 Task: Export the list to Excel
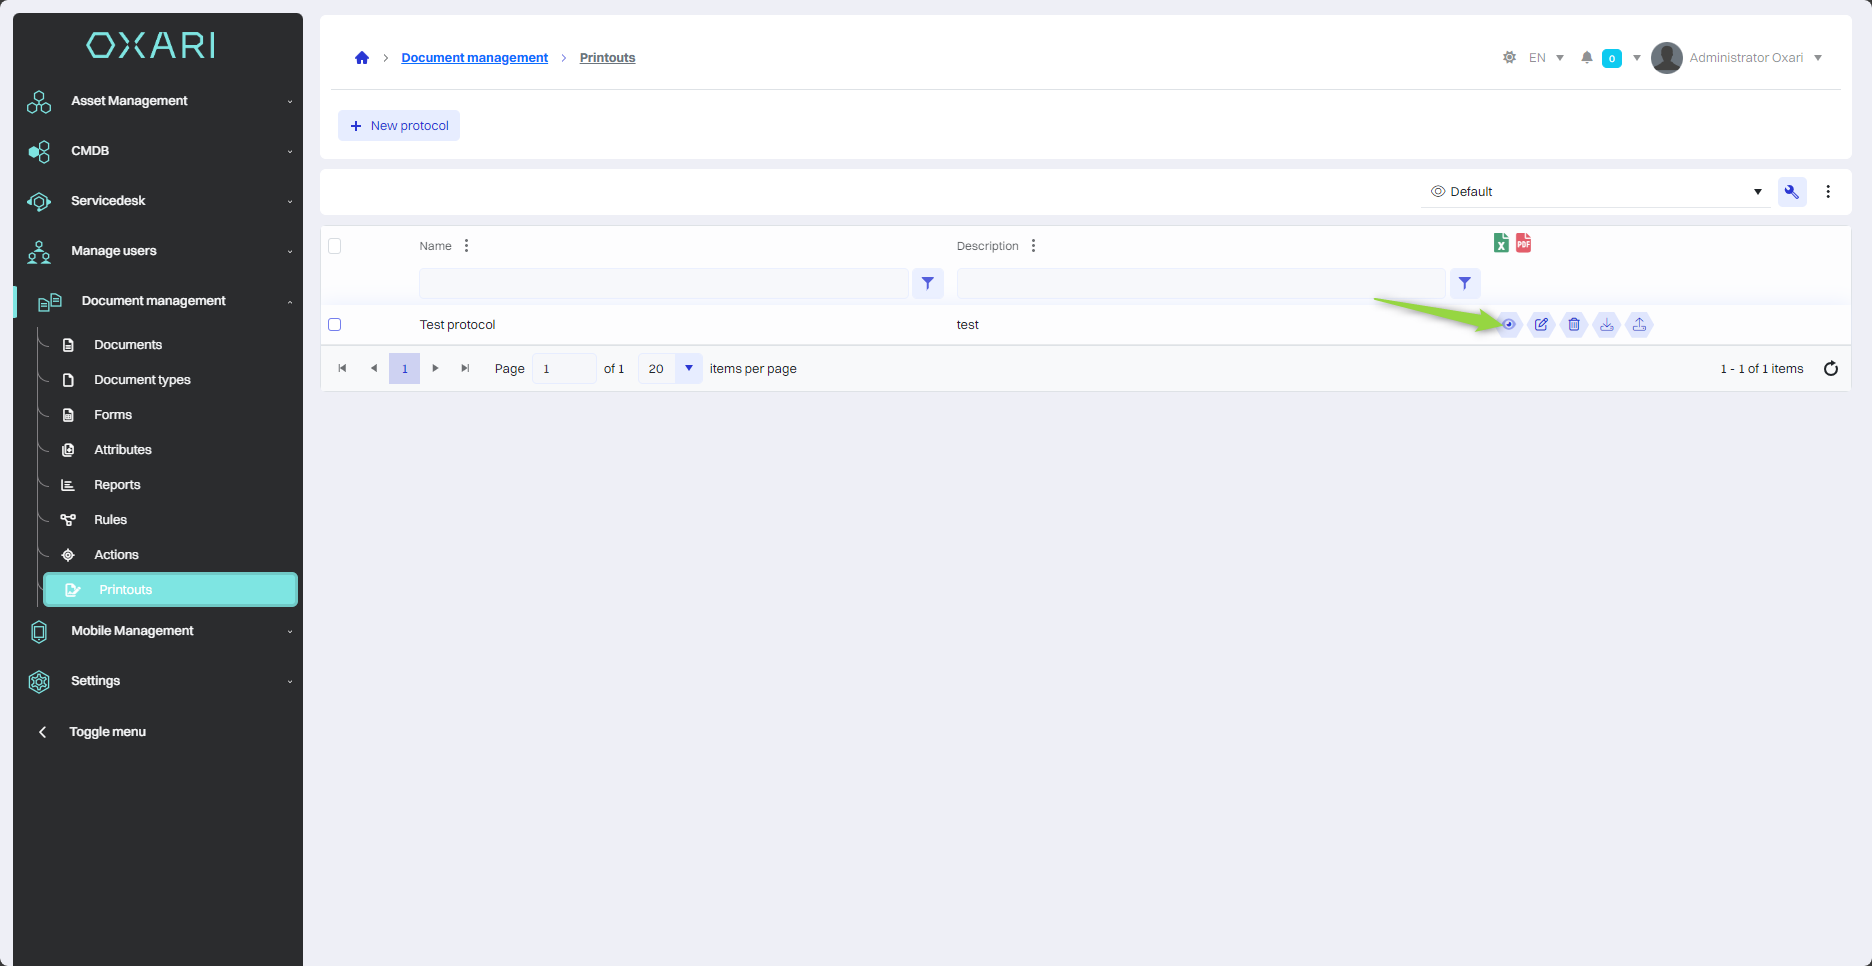pos(1501,243)
